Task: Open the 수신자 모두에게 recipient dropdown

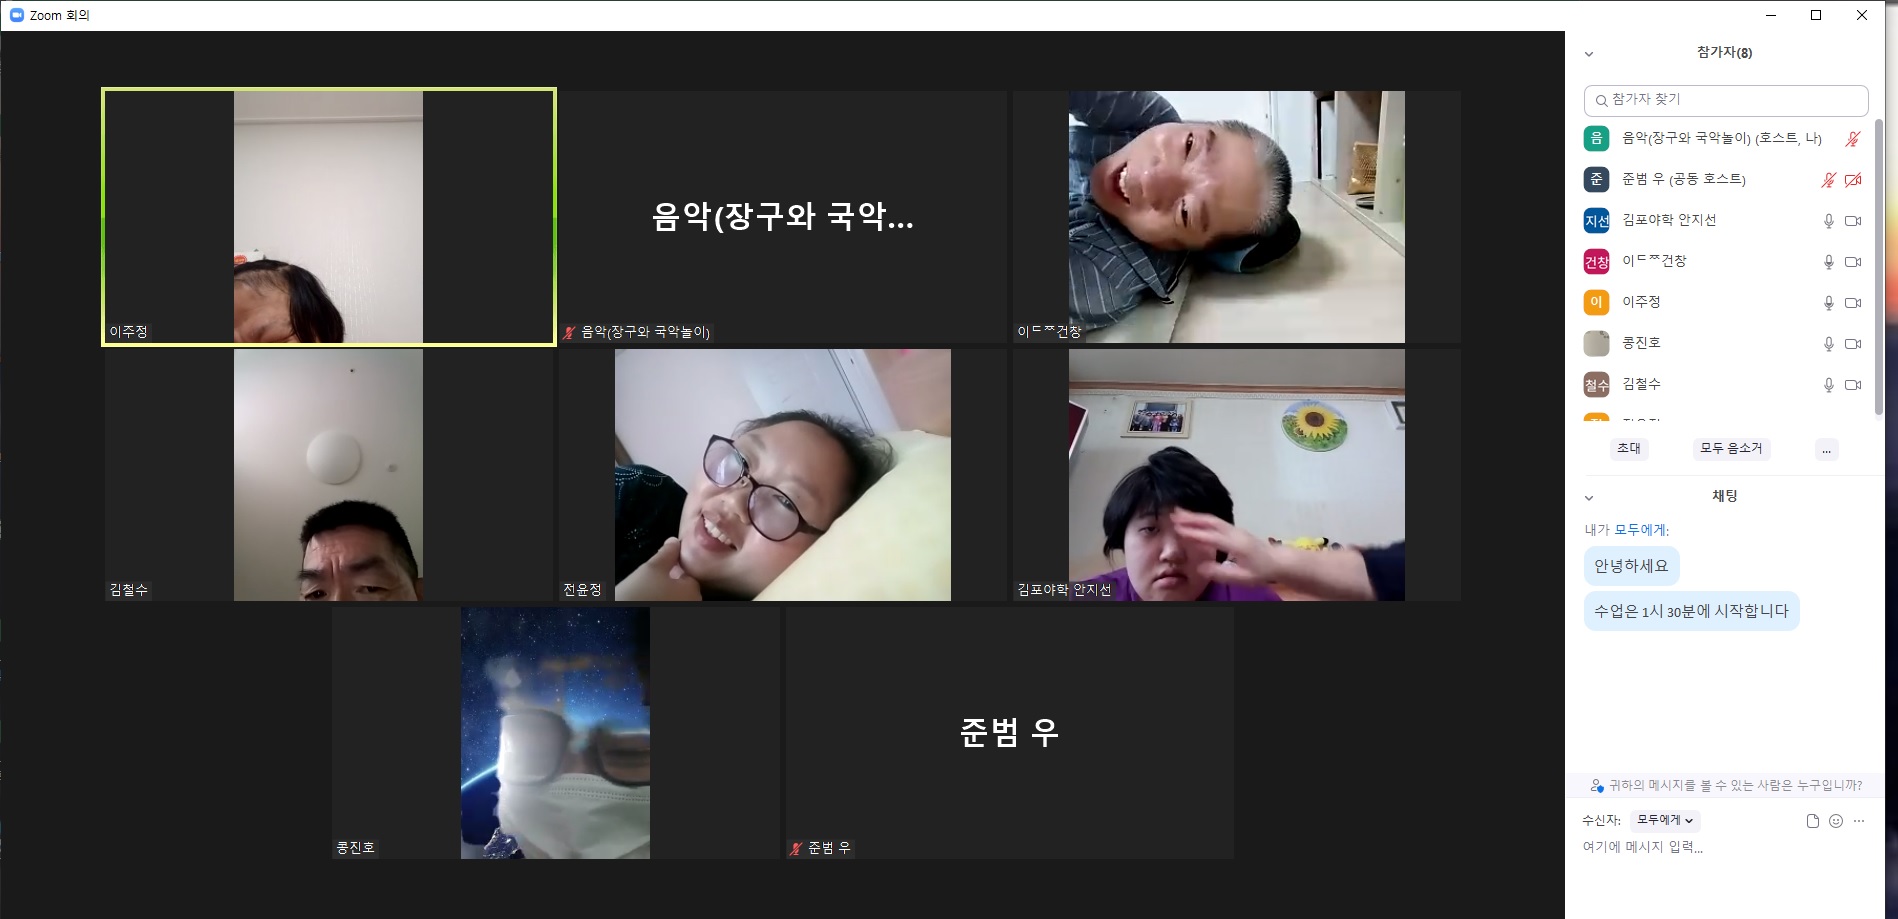Action: (x=1665, y=821)
